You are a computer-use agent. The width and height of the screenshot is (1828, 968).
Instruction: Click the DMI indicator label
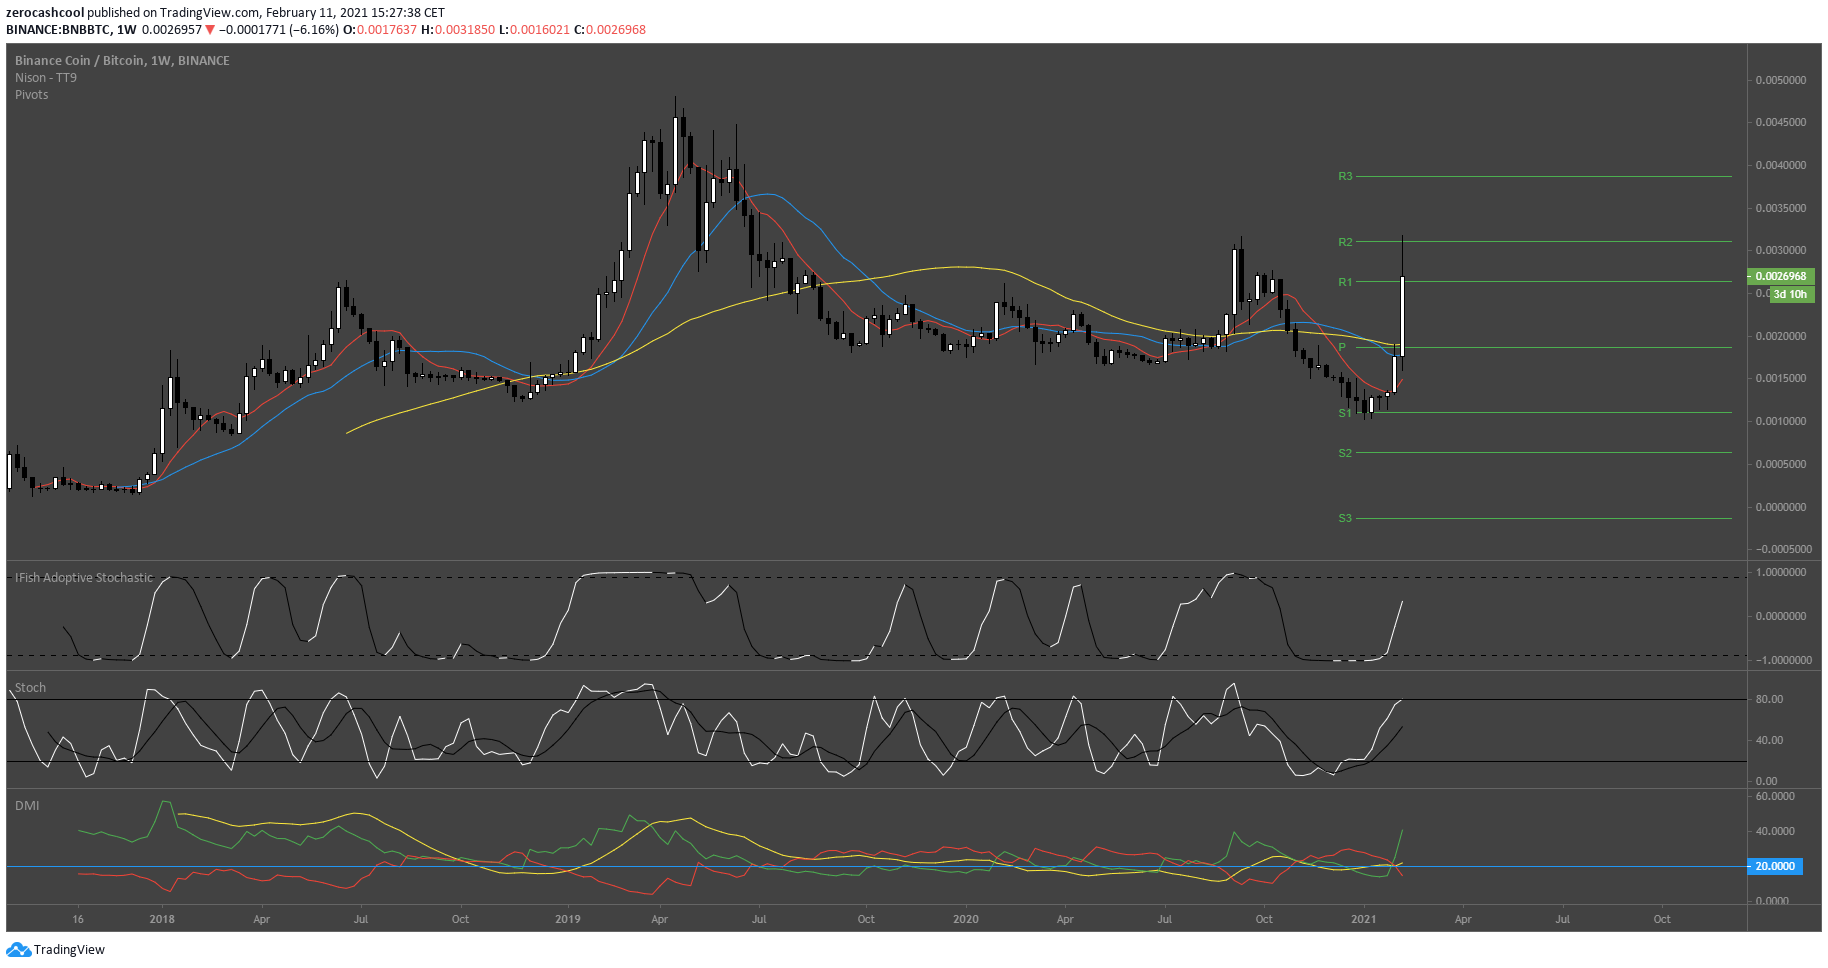tap(27, 806)
